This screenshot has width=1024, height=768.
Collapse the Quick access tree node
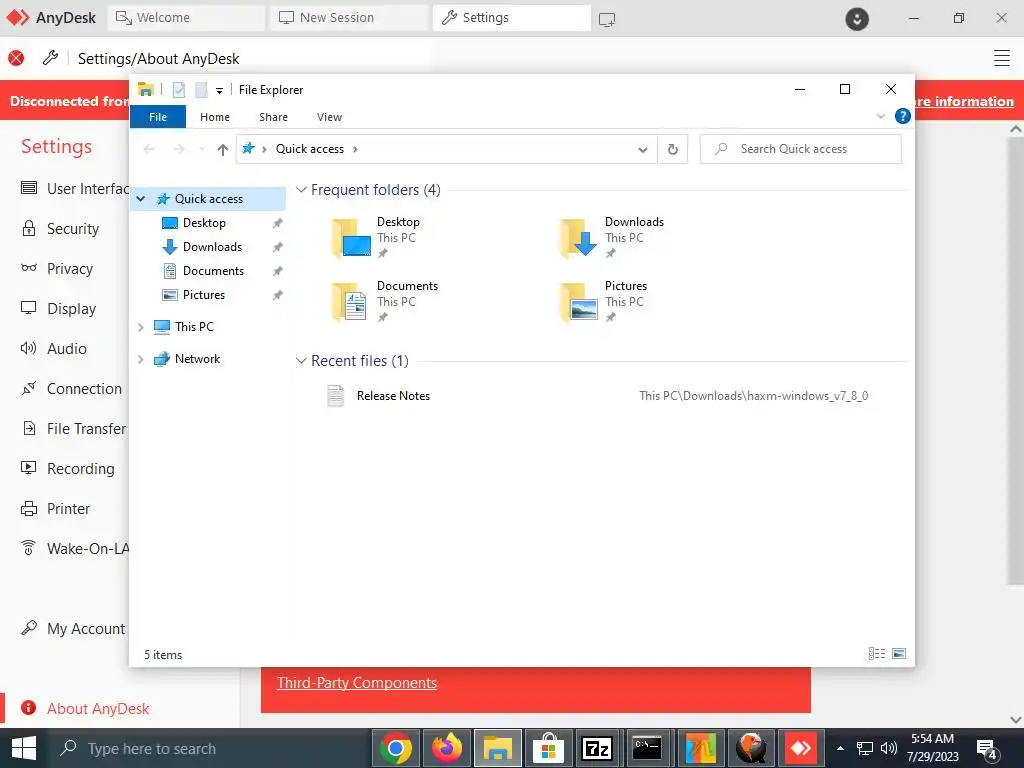(140, 199)
